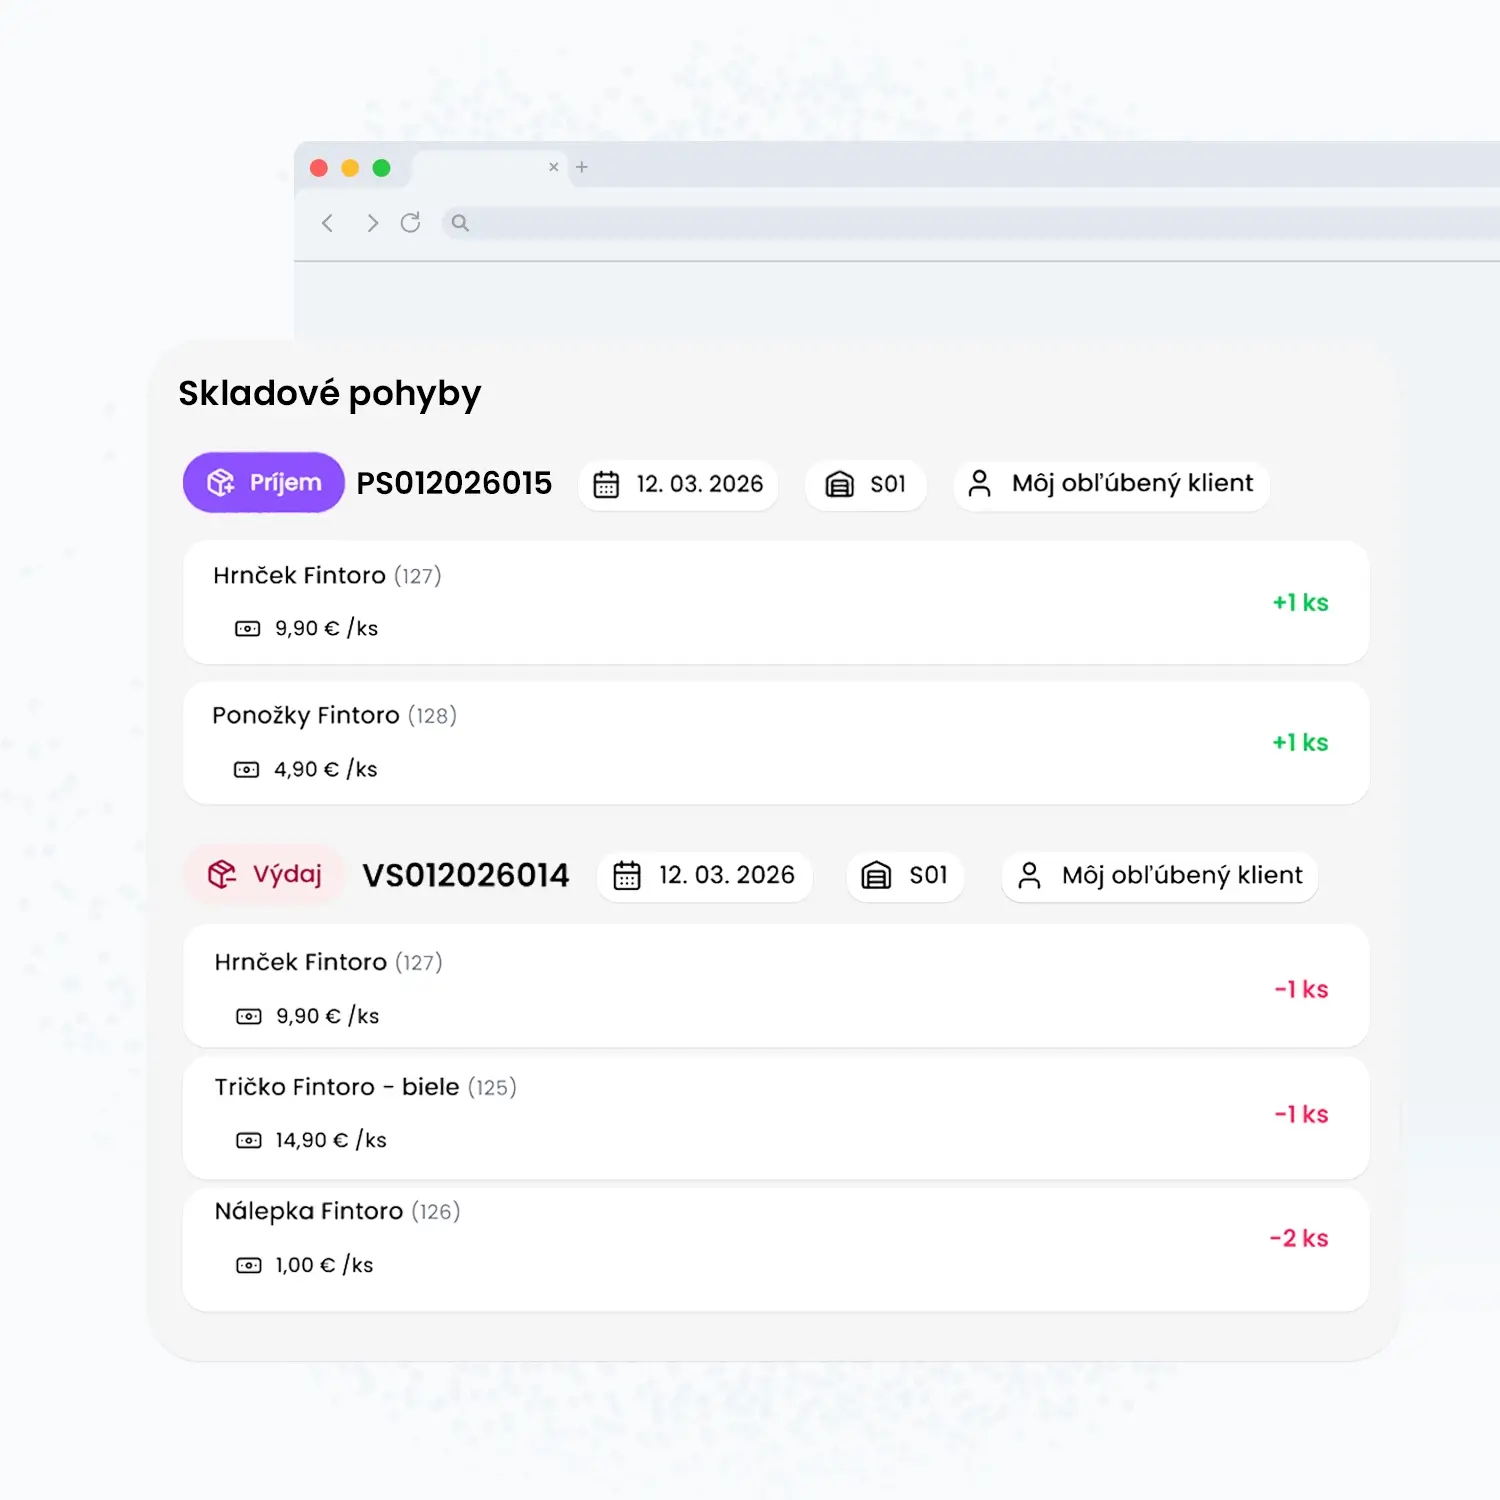Image resolution: width=1500 pixels, height=1500 pixels.
Task: Reload the page with refresh icon
Action: point(410,223)
